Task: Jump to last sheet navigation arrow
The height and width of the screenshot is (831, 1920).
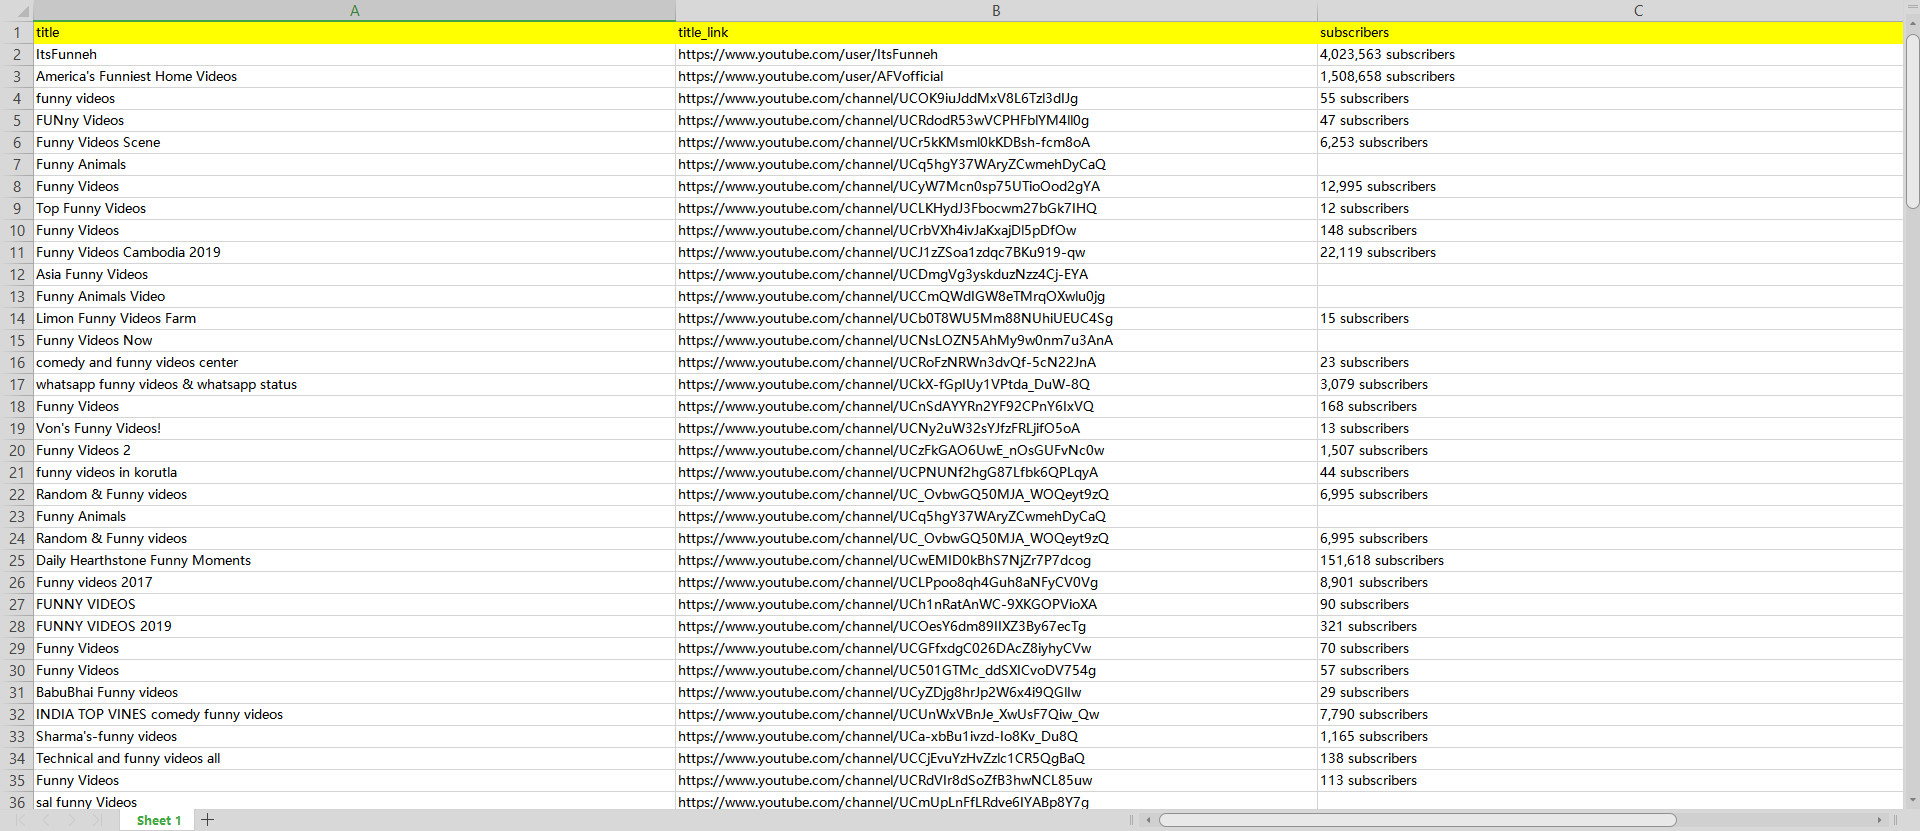Action: click(x=97, y=820)
